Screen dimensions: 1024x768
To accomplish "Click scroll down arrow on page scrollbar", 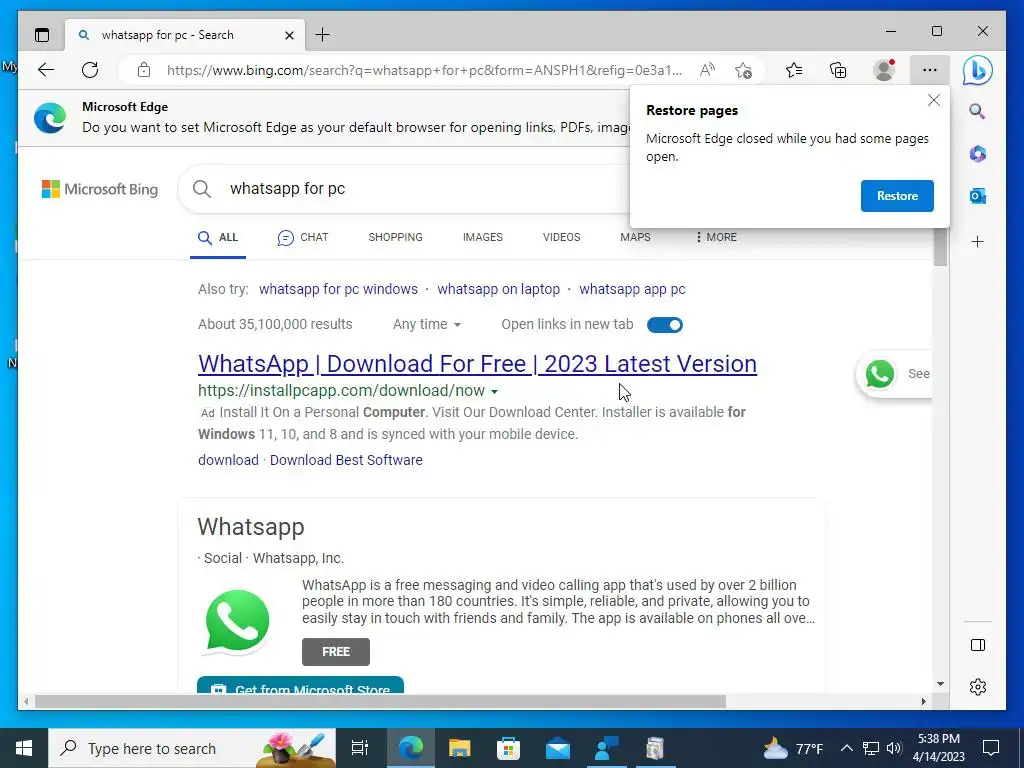I will [x=940, y=684].
